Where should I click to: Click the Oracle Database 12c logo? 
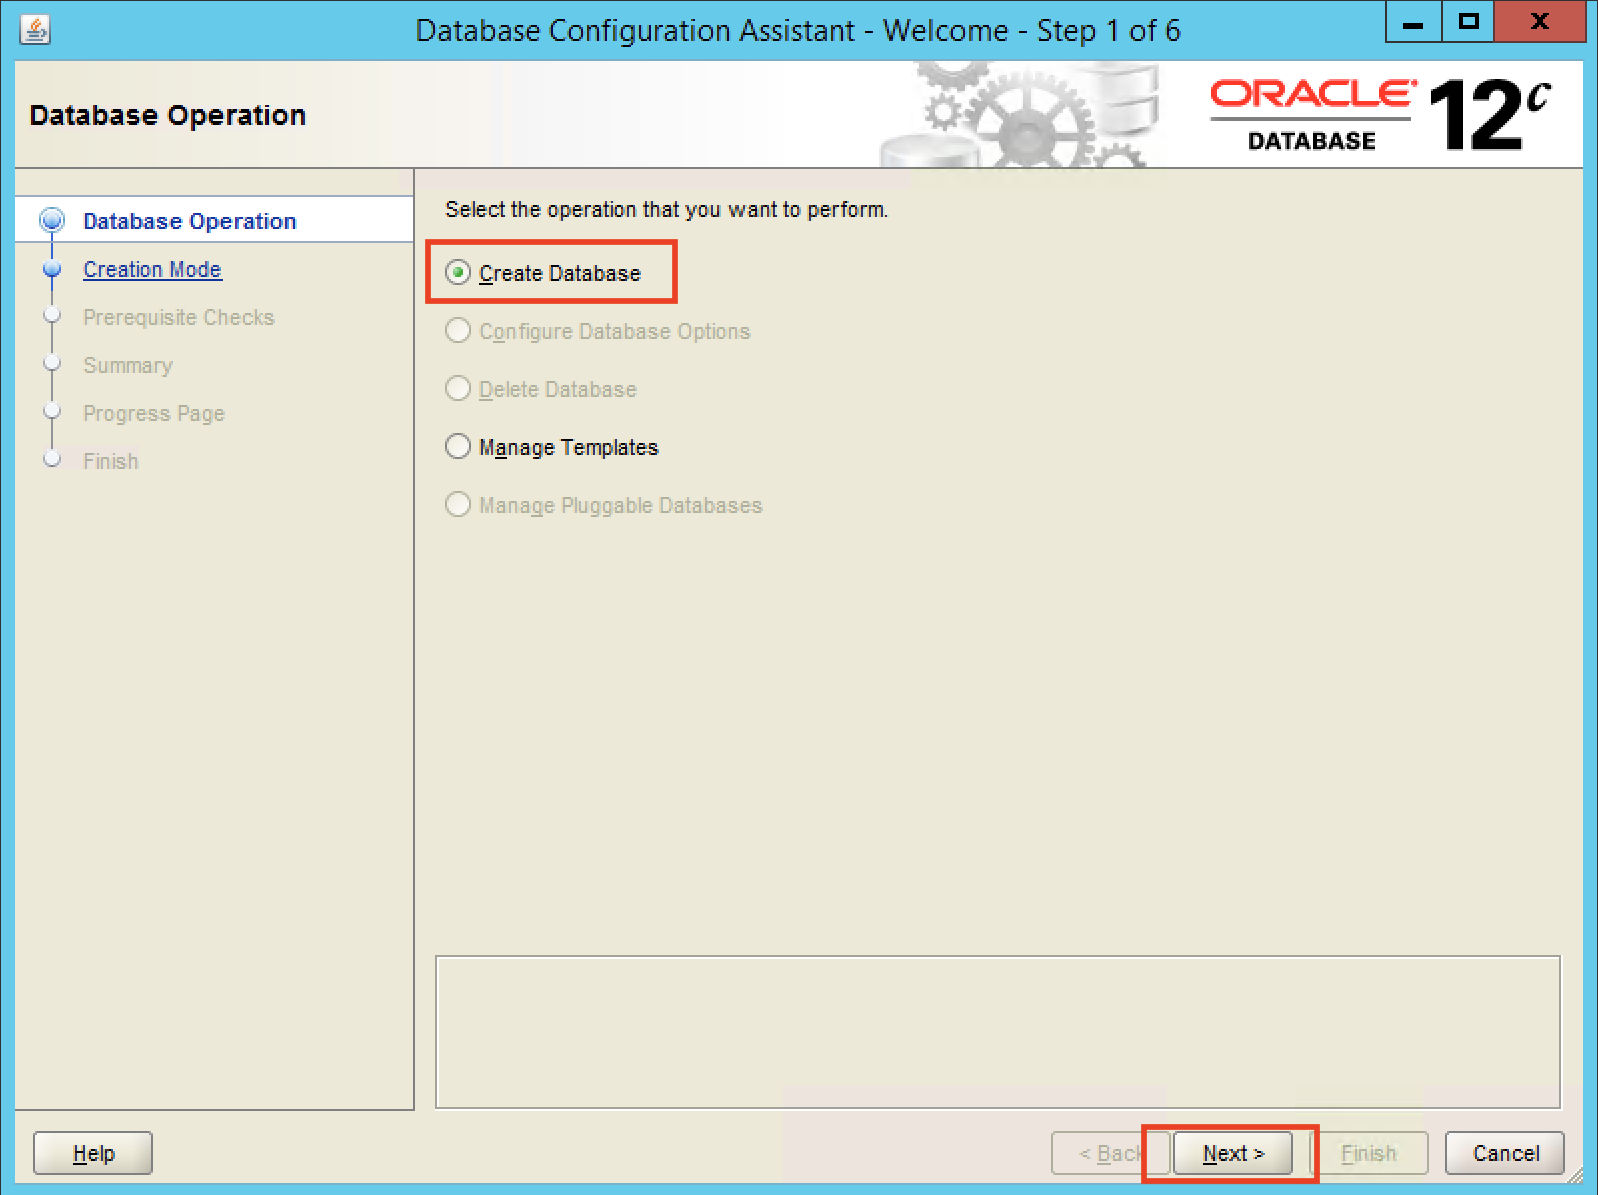[1380, 115]
